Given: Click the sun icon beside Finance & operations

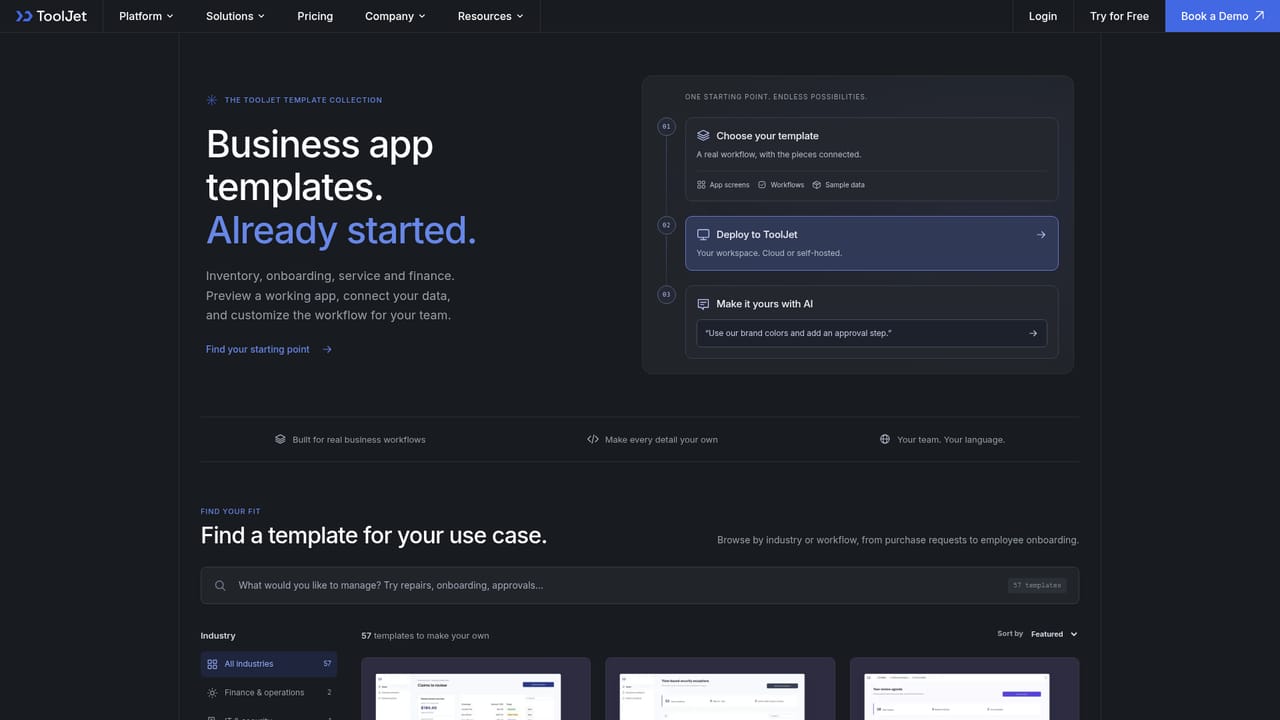Looking at the screenshot, I should (212, 692).
